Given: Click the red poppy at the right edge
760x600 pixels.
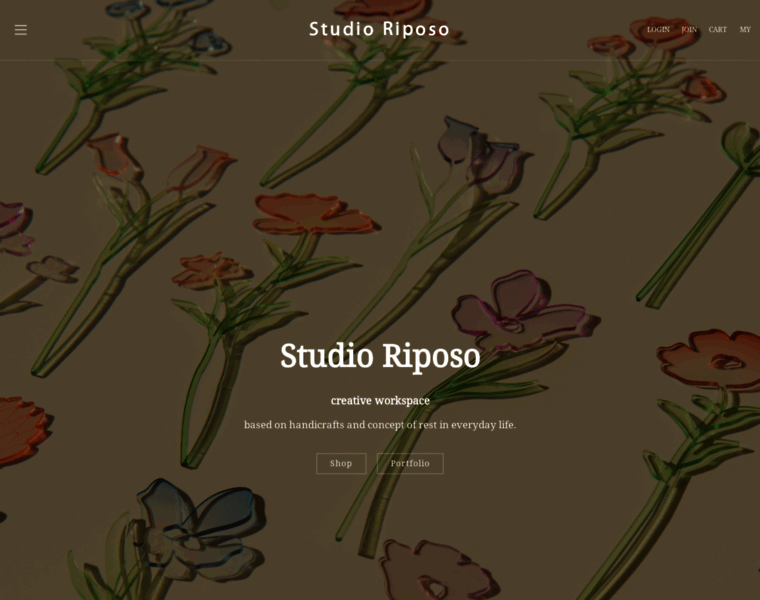Looking at the screenshot, I should pyautogui.click(x=710, y=359).
